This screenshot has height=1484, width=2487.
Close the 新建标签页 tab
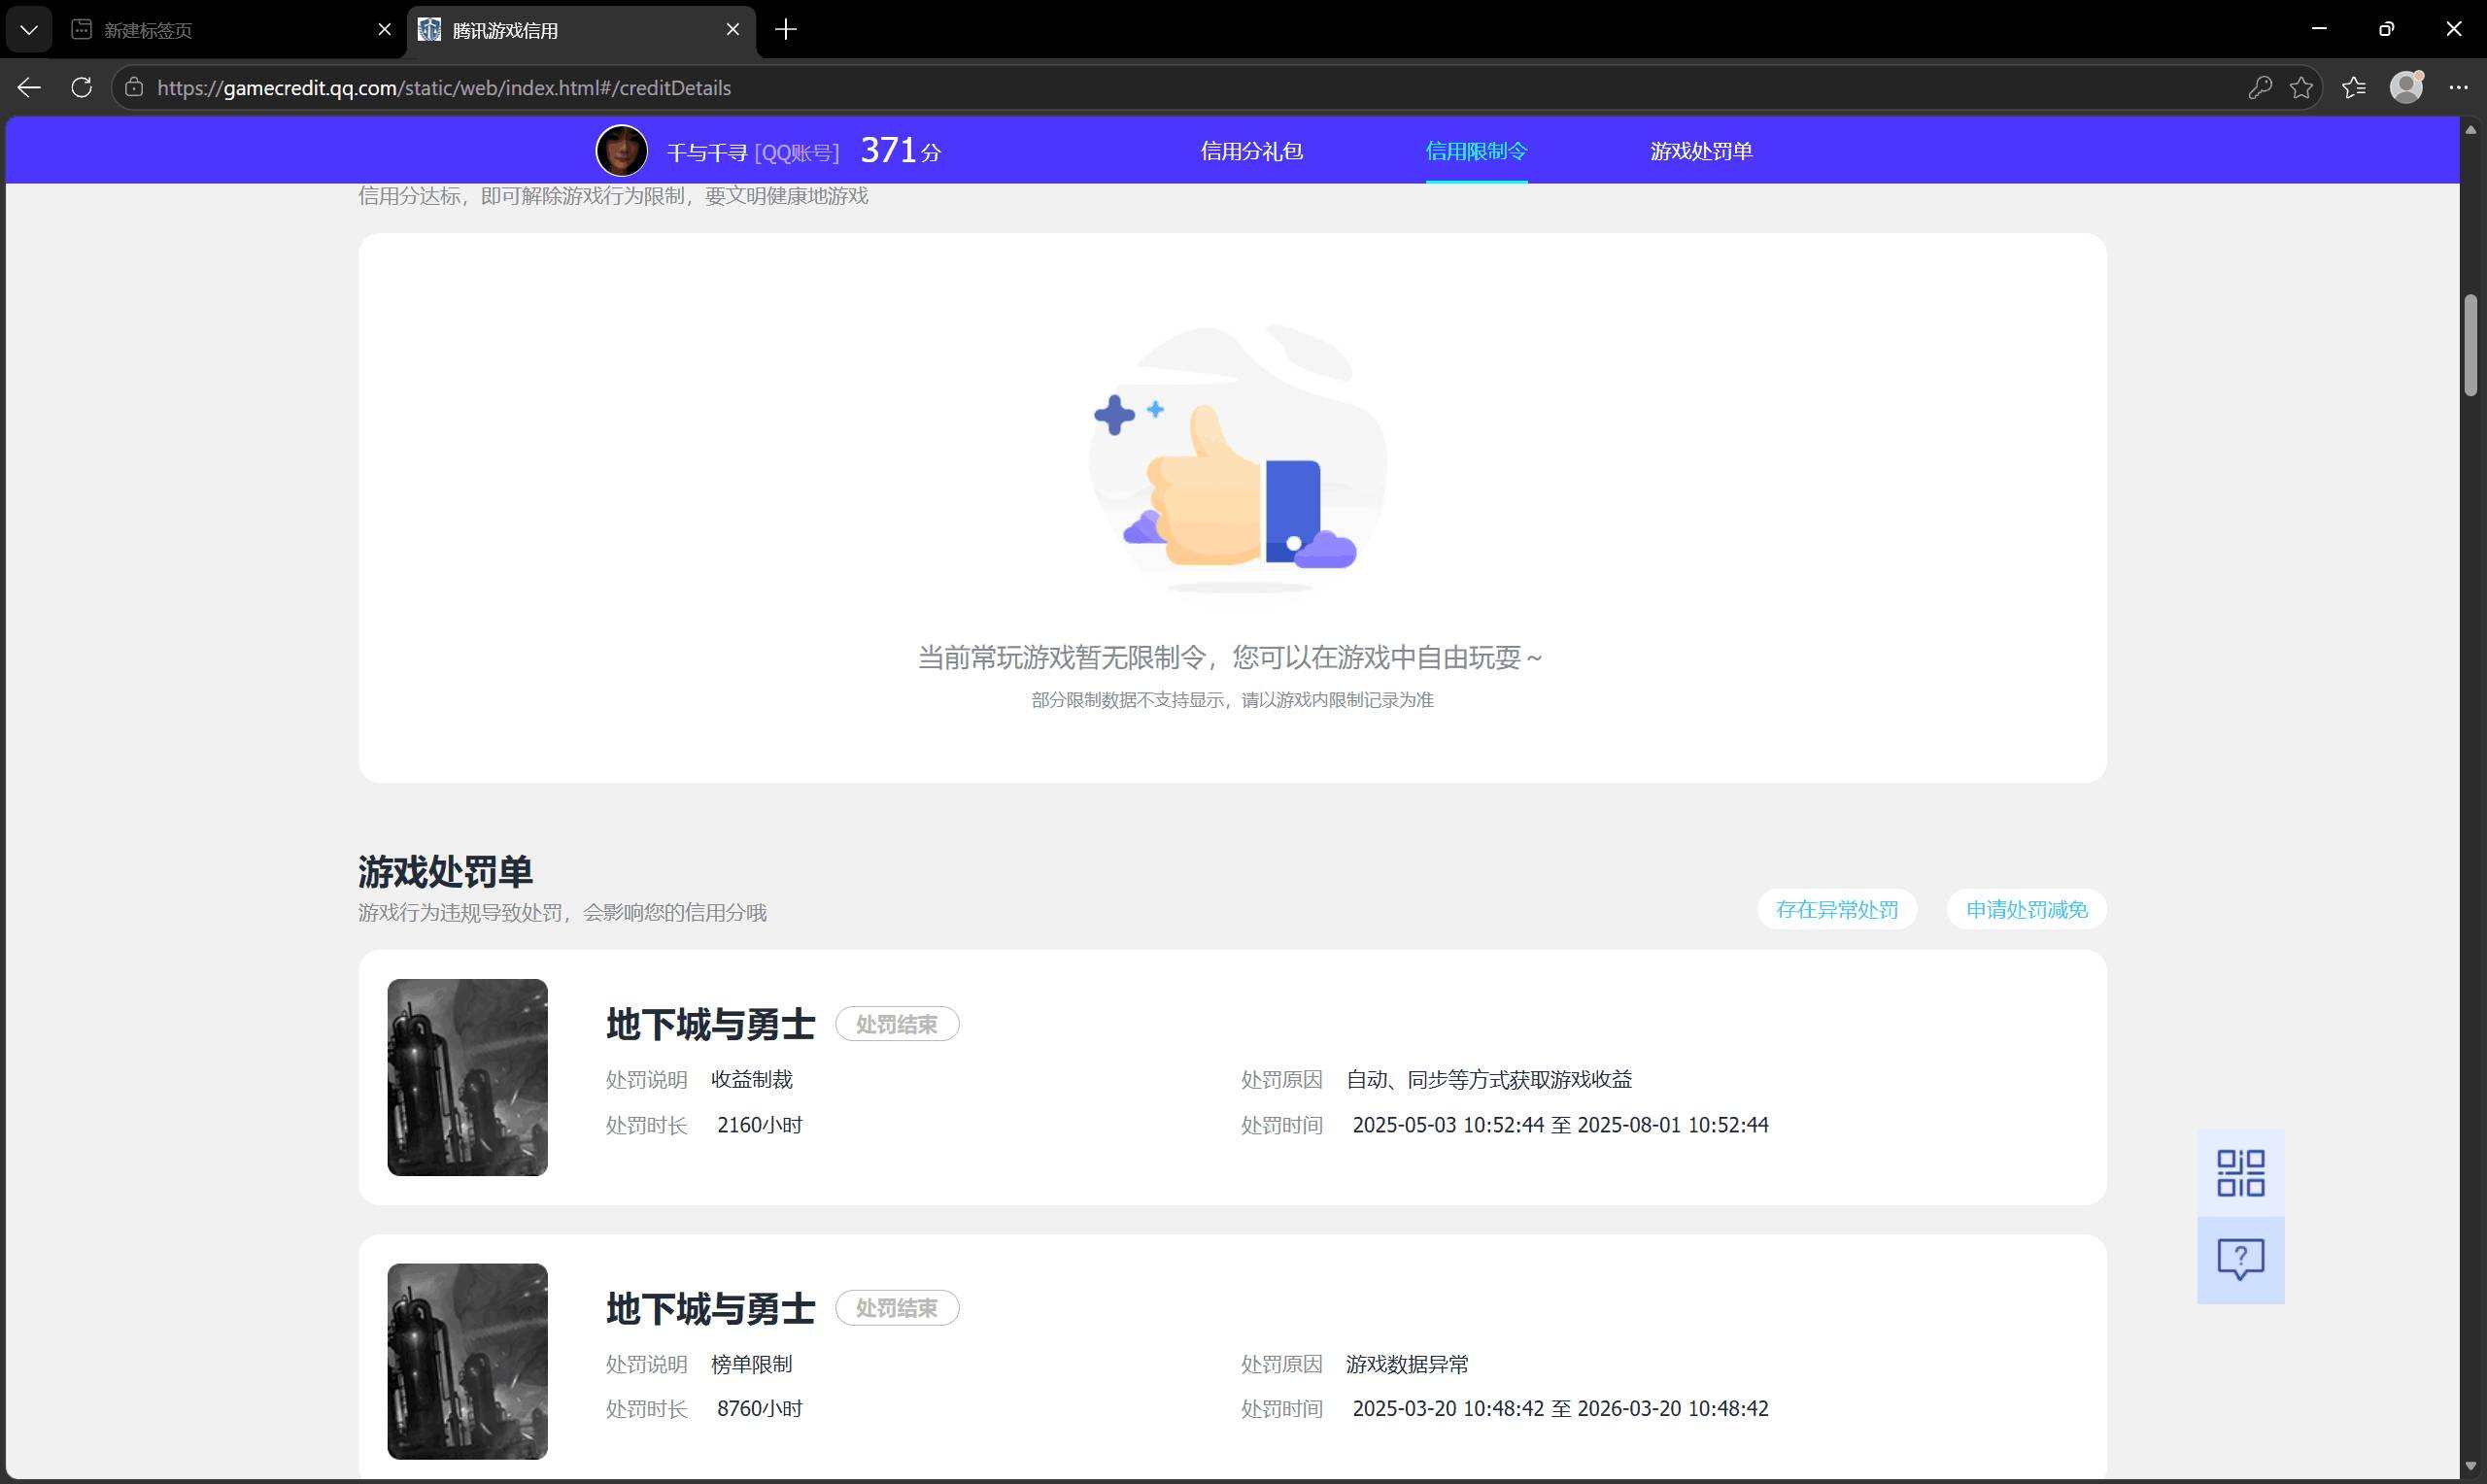click(384, 30)
